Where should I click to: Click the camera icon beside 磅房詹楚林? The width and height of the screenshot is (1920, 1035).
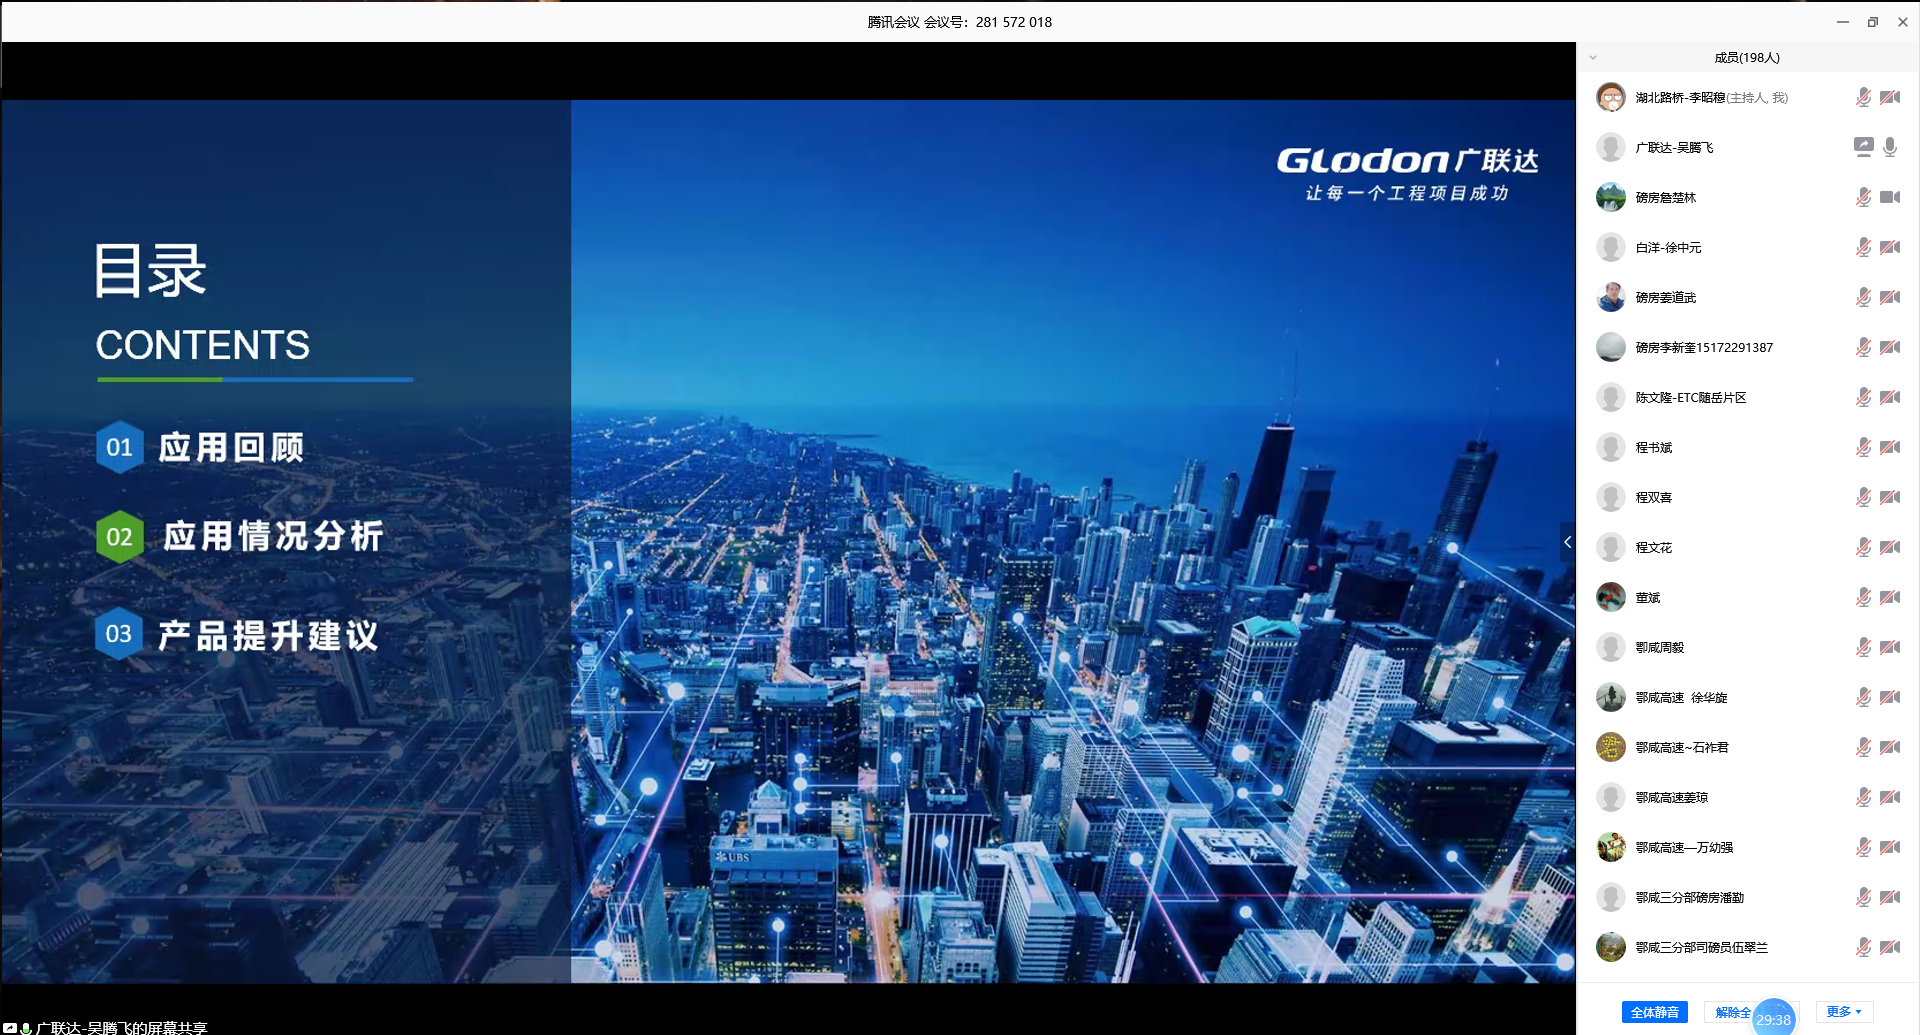(x=1889, y=197)
